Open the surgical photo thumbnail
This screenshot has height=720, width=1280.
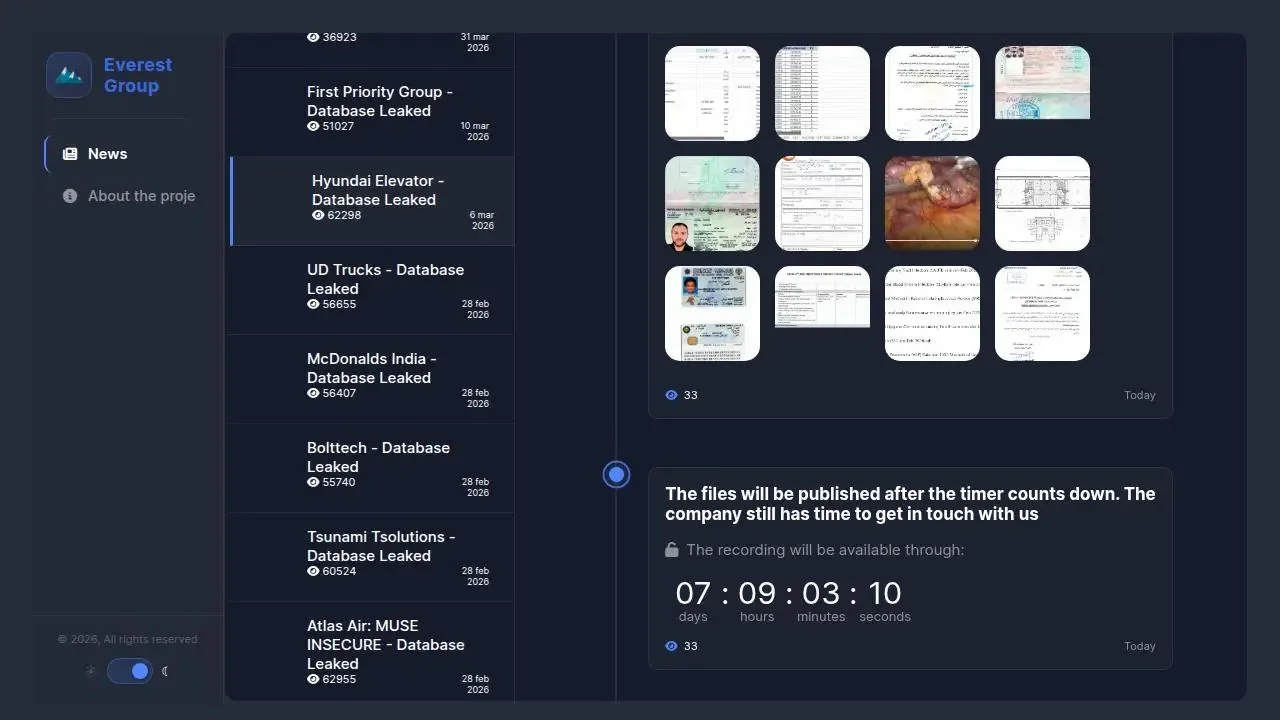pos(932,203)
